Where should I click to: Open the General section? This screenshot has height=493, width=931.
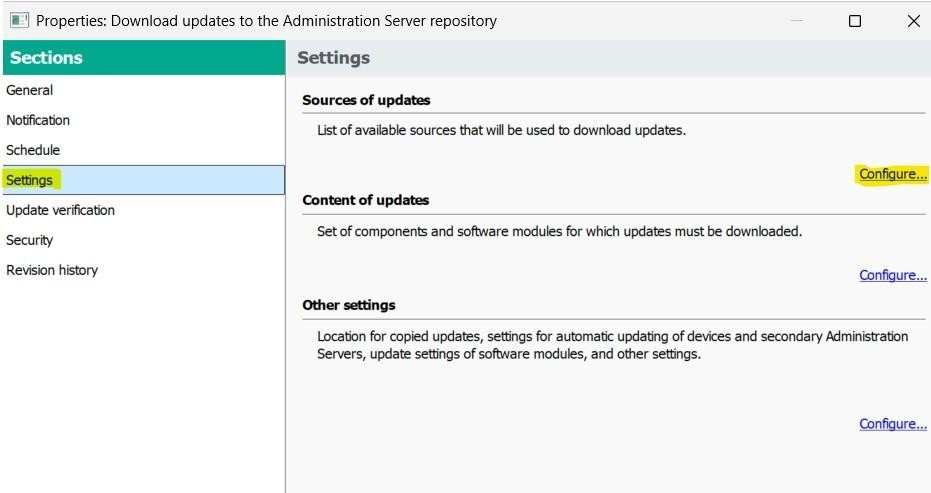[30, 90]
